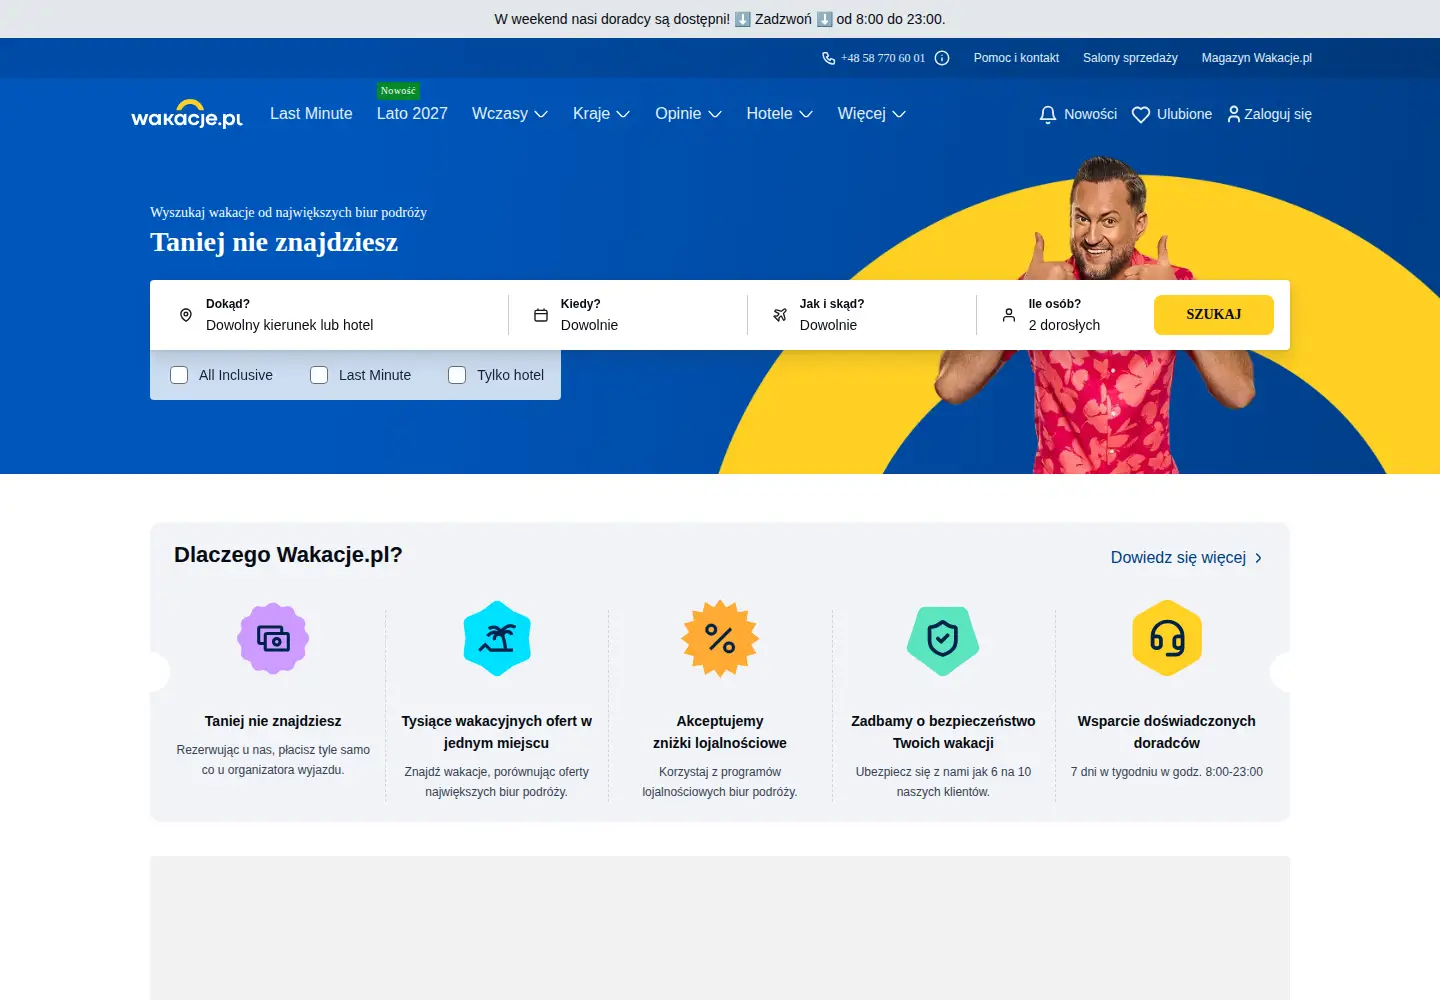Viewport: 1440px width, 1000px height.
Task: Click Tysiące wakacyjnych ofert w jednym miejscu heading
Action: 497,732
